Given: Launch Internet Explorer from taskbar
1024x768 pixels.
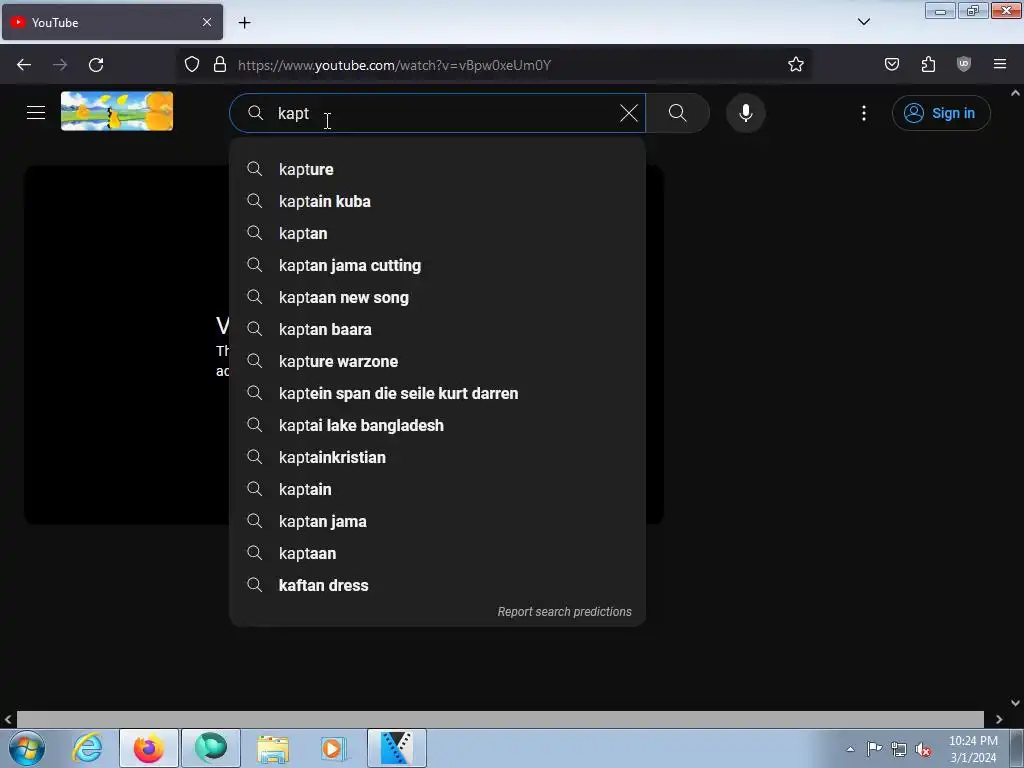Looking at the screenshot, I should tap(87, 748).
